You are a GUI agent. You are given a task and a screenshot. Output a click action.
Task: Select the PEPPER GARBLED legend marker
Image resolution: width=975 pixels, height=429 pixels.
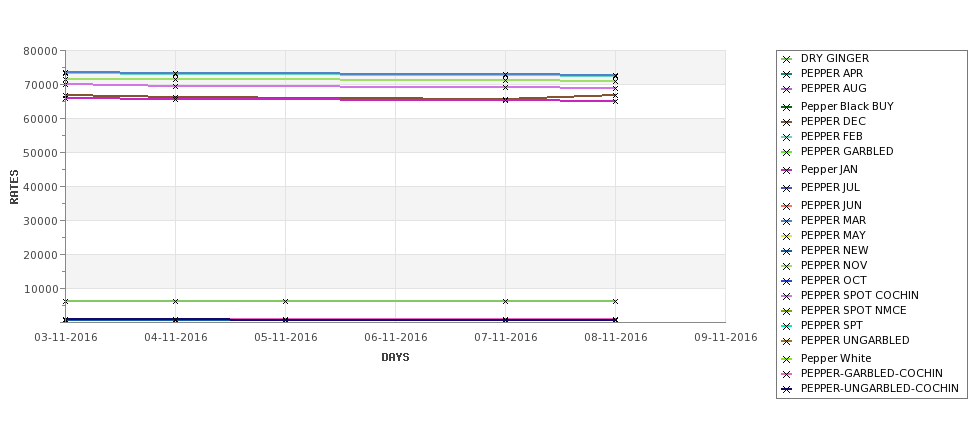click(787, 152)
